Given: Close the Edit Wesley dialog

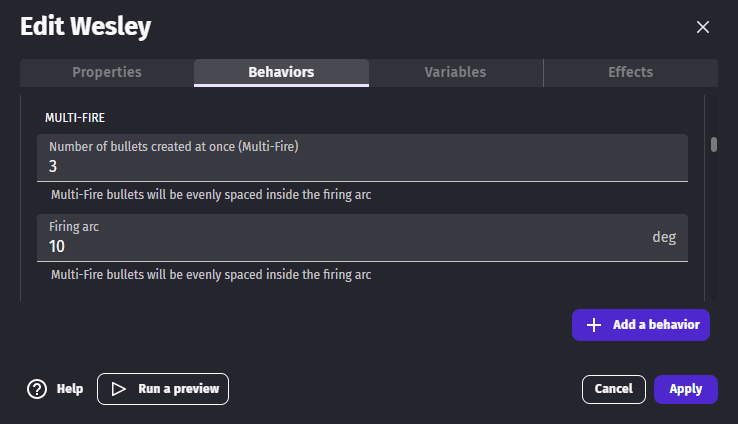Looking at the screenshot, I should (703, 27).
